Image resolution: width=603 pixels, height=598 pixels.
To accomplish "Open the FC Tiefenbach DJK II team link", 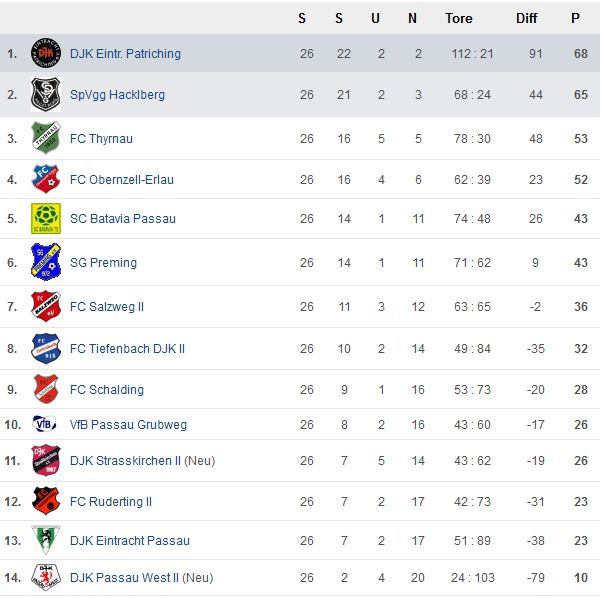I will (x=127, y=348).
